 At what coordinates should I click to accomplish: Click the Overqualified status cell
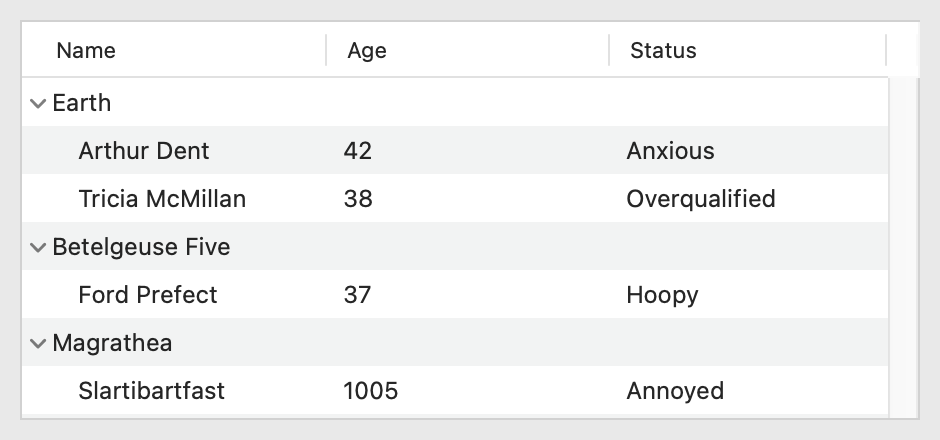[x=701, y=199]
